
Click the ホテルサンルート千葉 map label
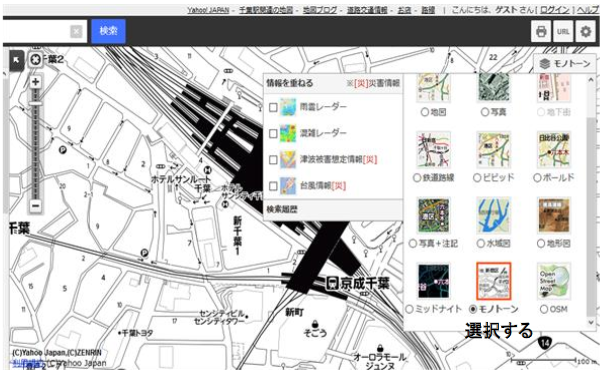pos(181,184)
